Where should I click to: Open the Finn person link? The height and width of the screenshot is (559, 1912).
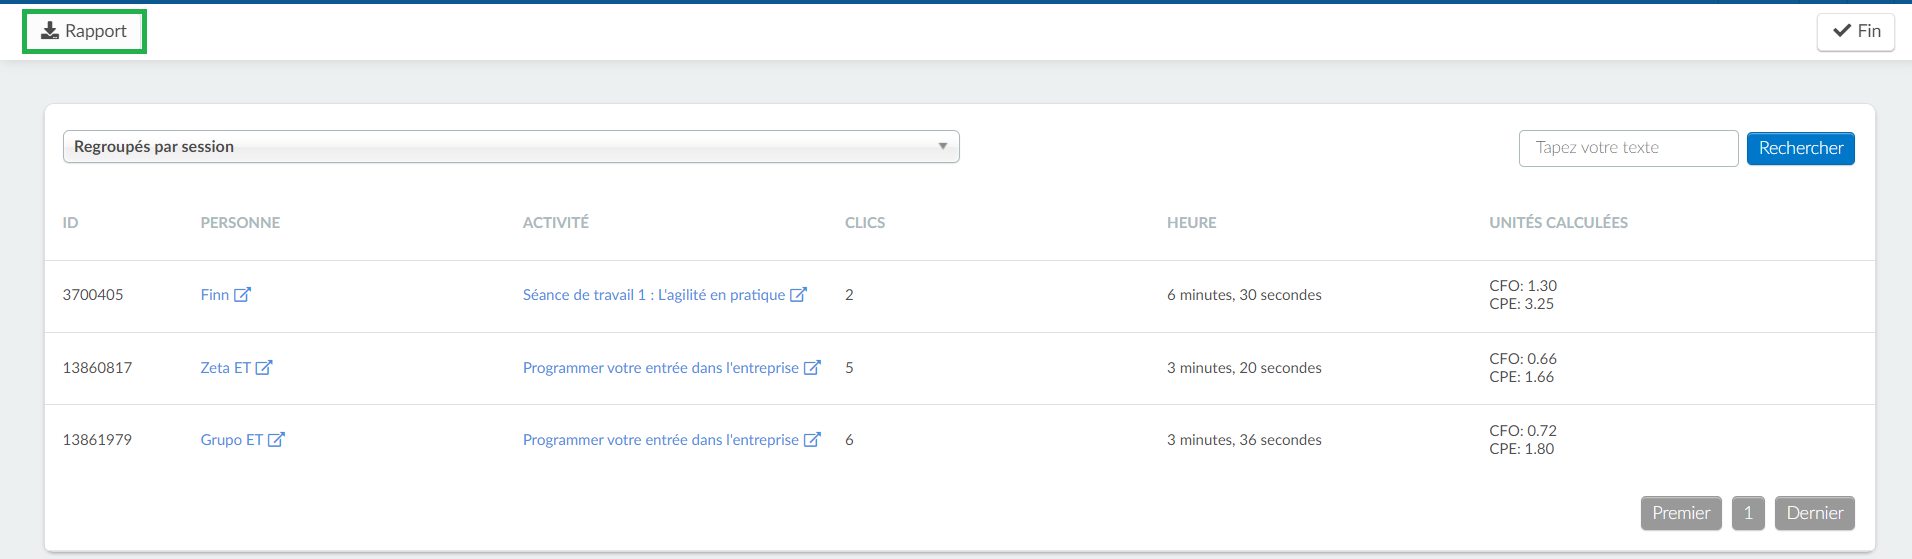point(215,294)
